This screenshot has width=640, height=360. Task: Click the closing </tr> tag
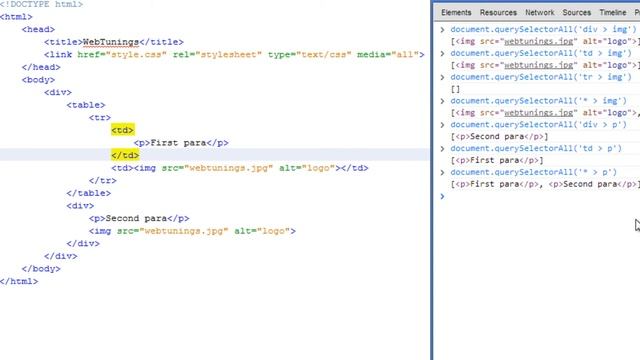(x=102, y=180)
